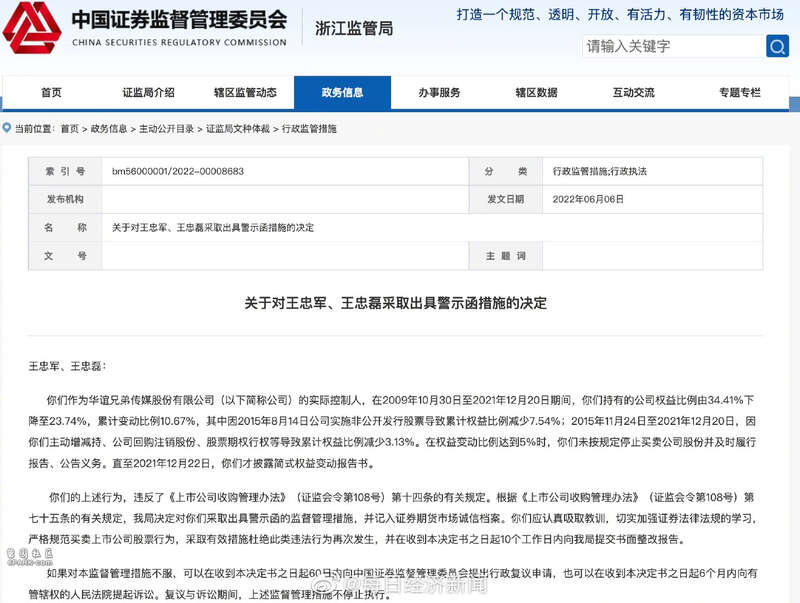The width and height of the screenshot is (800, 603).
Task: Click index number bm56000001/2022-00008683
Action: 178,171
